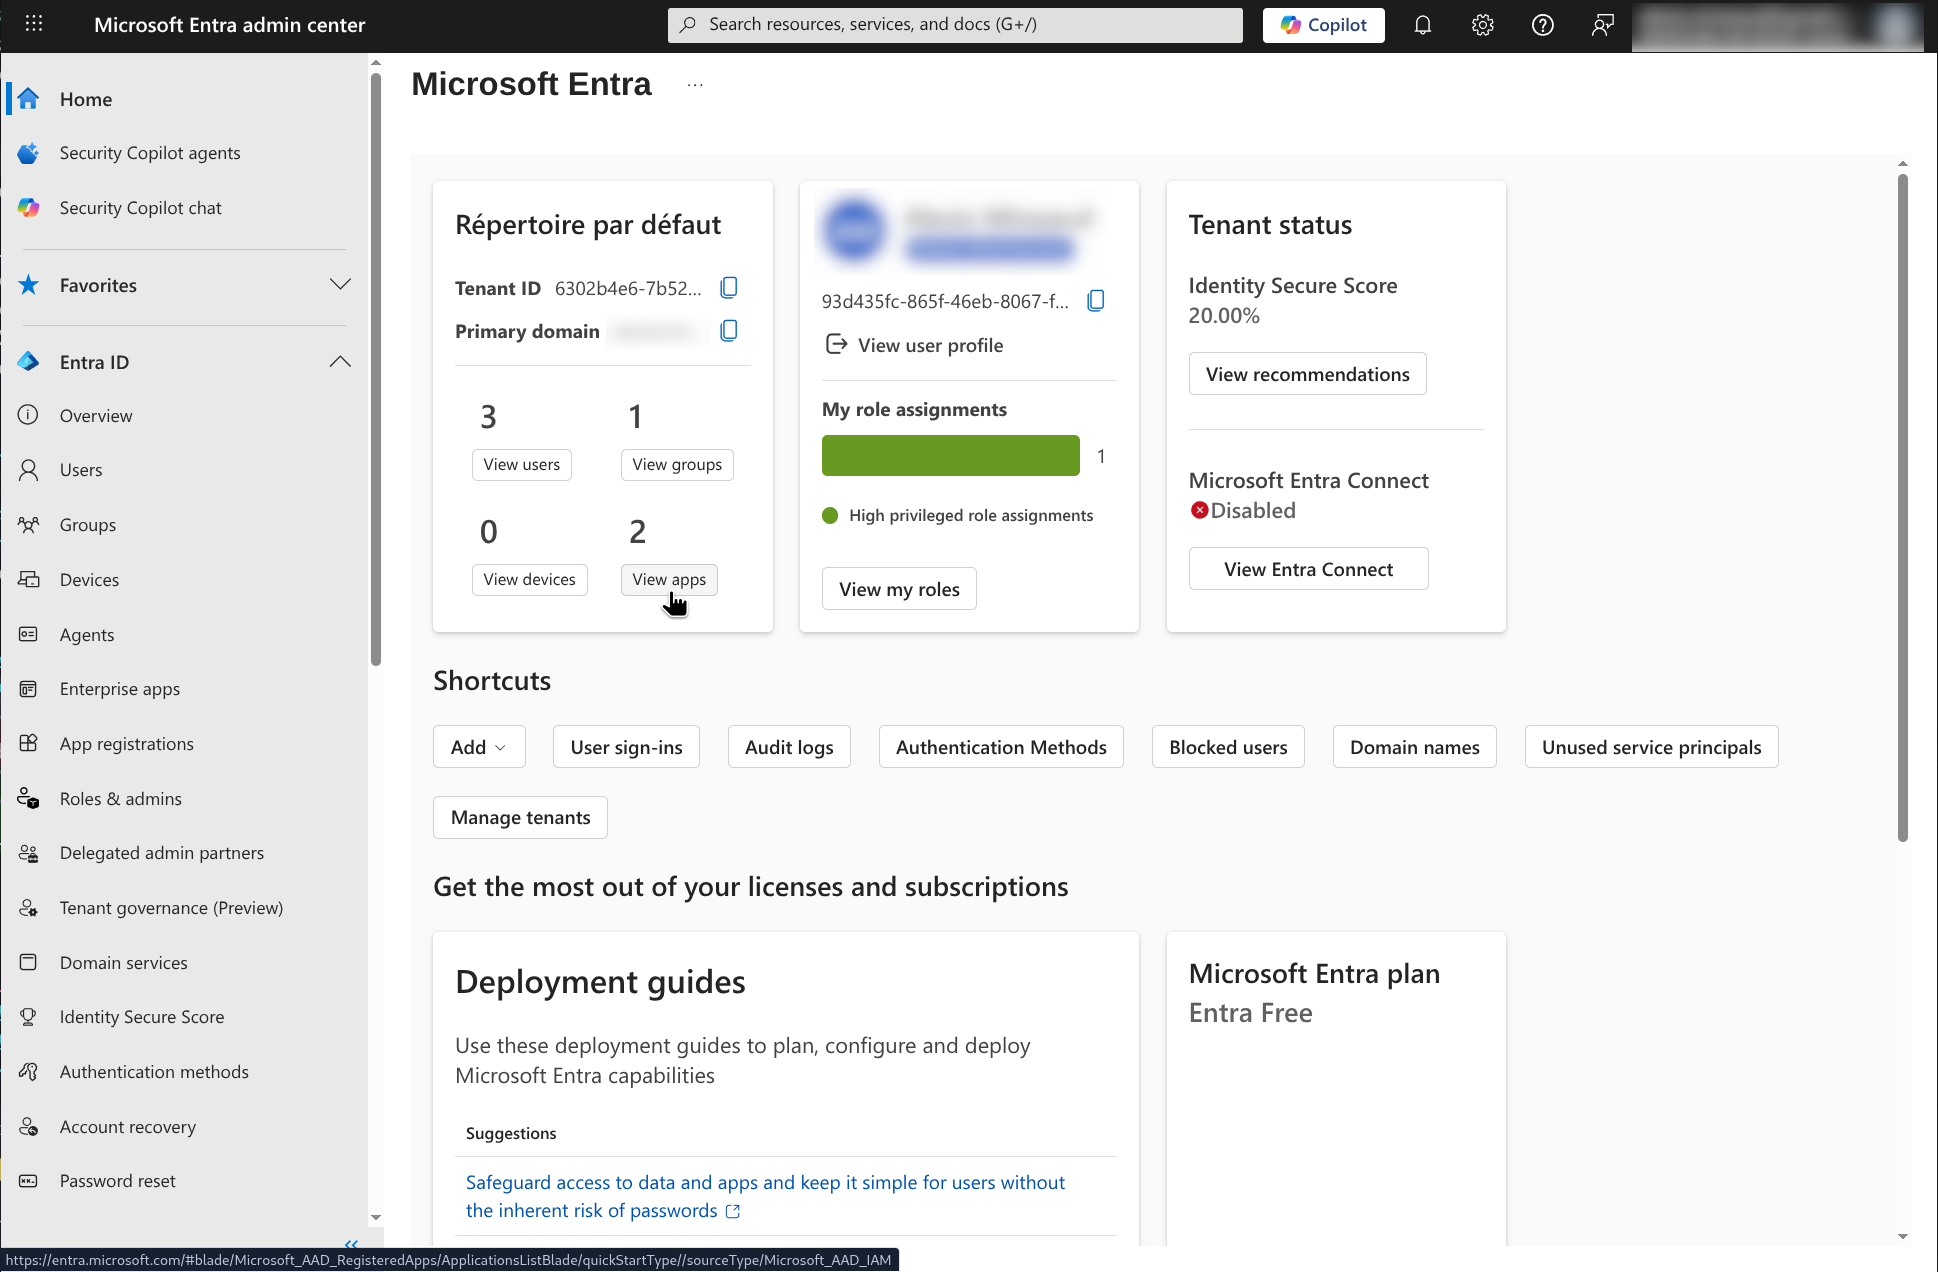
Task: Open the feedback person icon
Action: coord(1602,25)
